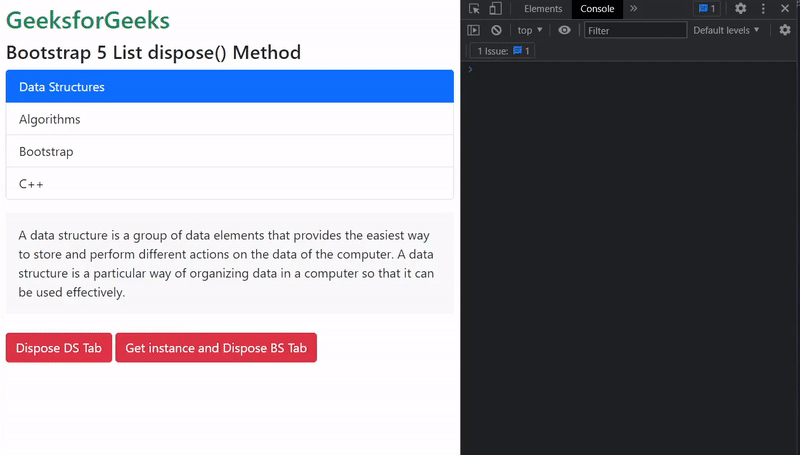Screen dimensions: 800x455
Task: Show more DevTools tabs with chevron
Action: coord(633,9)
